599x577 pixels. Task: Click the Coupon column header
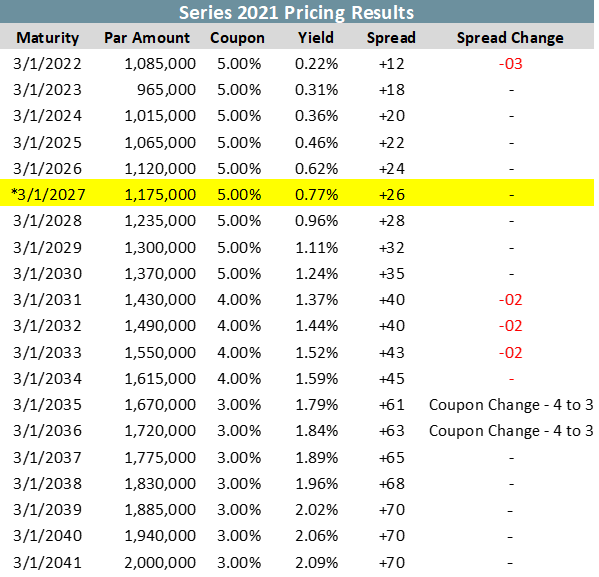coord(237,38)
